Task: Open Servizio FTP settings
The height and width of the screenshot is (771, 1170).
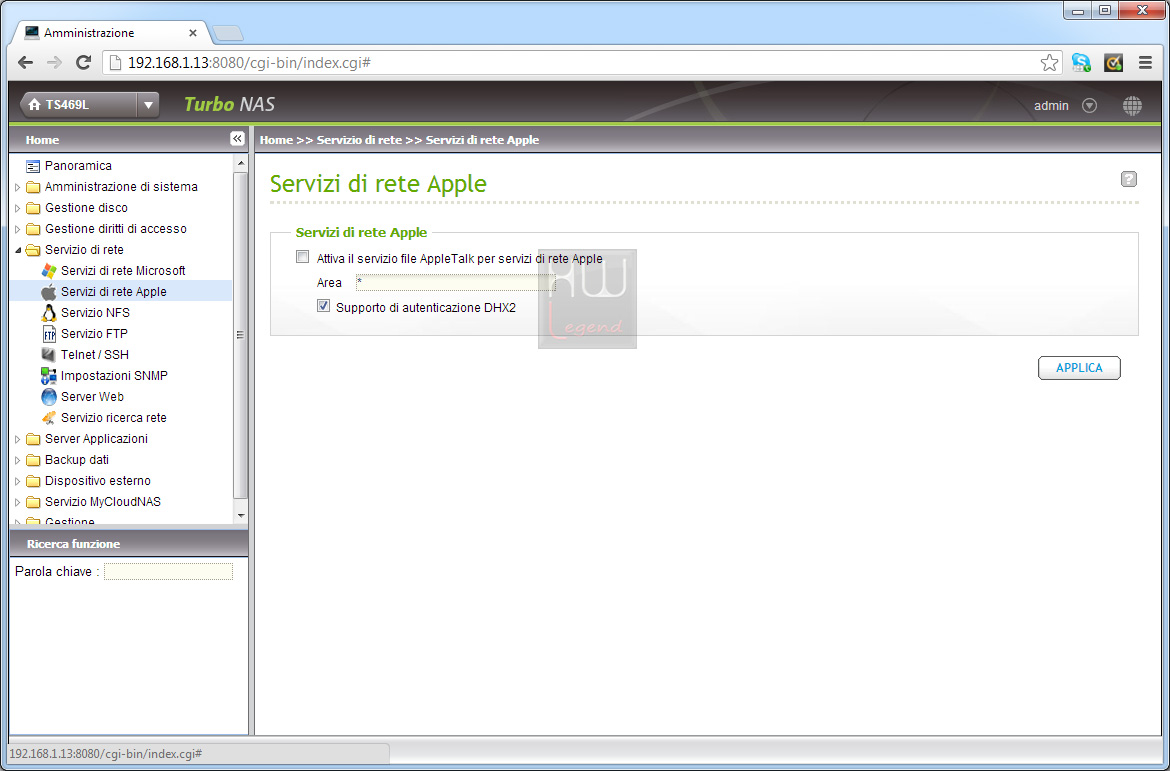Action: click(x=94, y=334)
